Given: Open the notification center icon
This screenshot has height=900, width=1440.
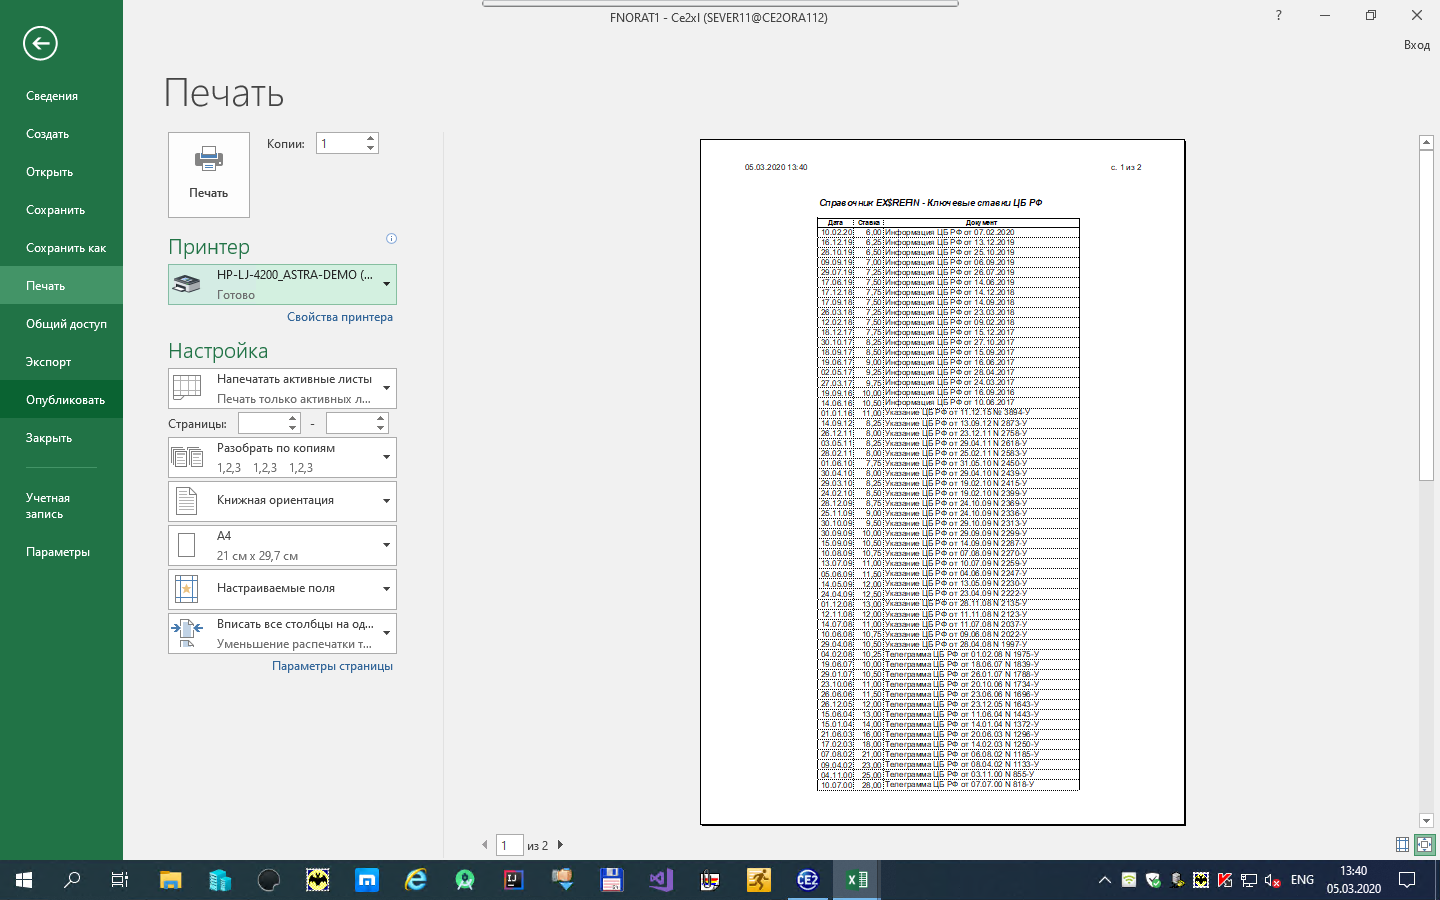Looking at the screenshot, I should click(x=1407, y=880).
